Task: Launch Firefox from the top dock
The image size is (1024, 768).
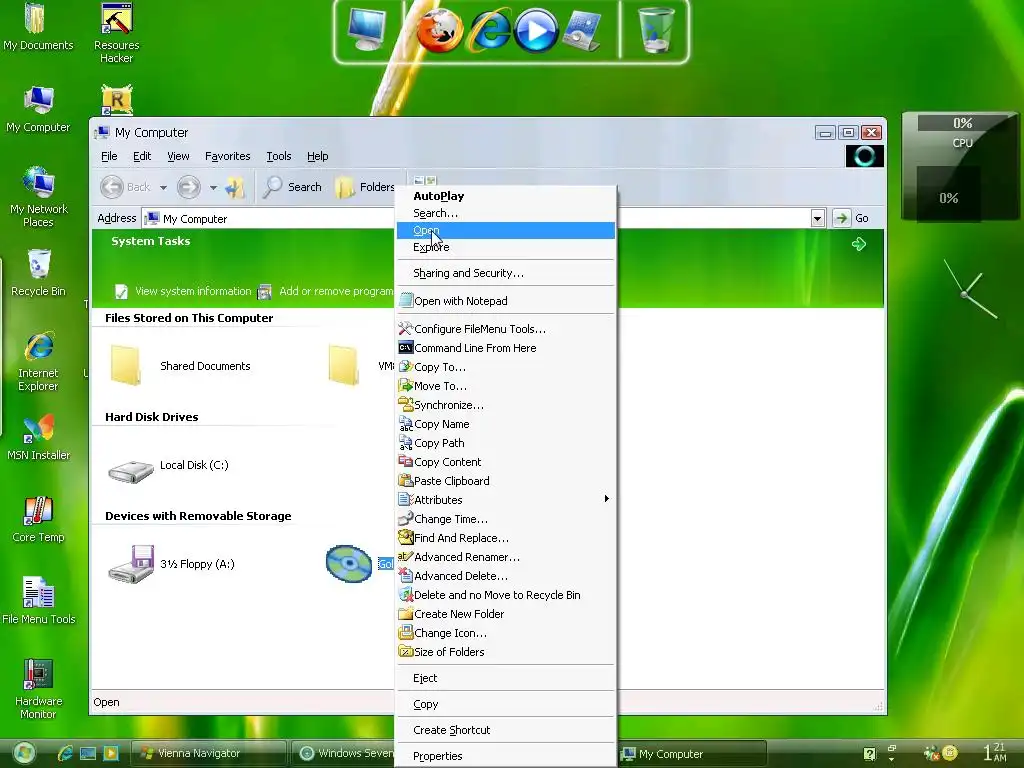Action: [440, 31]
